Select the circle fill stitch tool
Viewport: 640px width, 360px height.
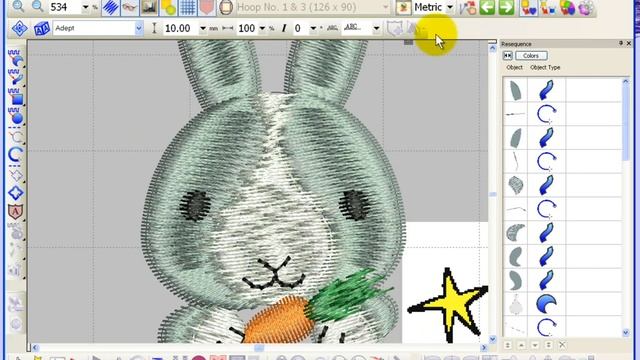16,116
